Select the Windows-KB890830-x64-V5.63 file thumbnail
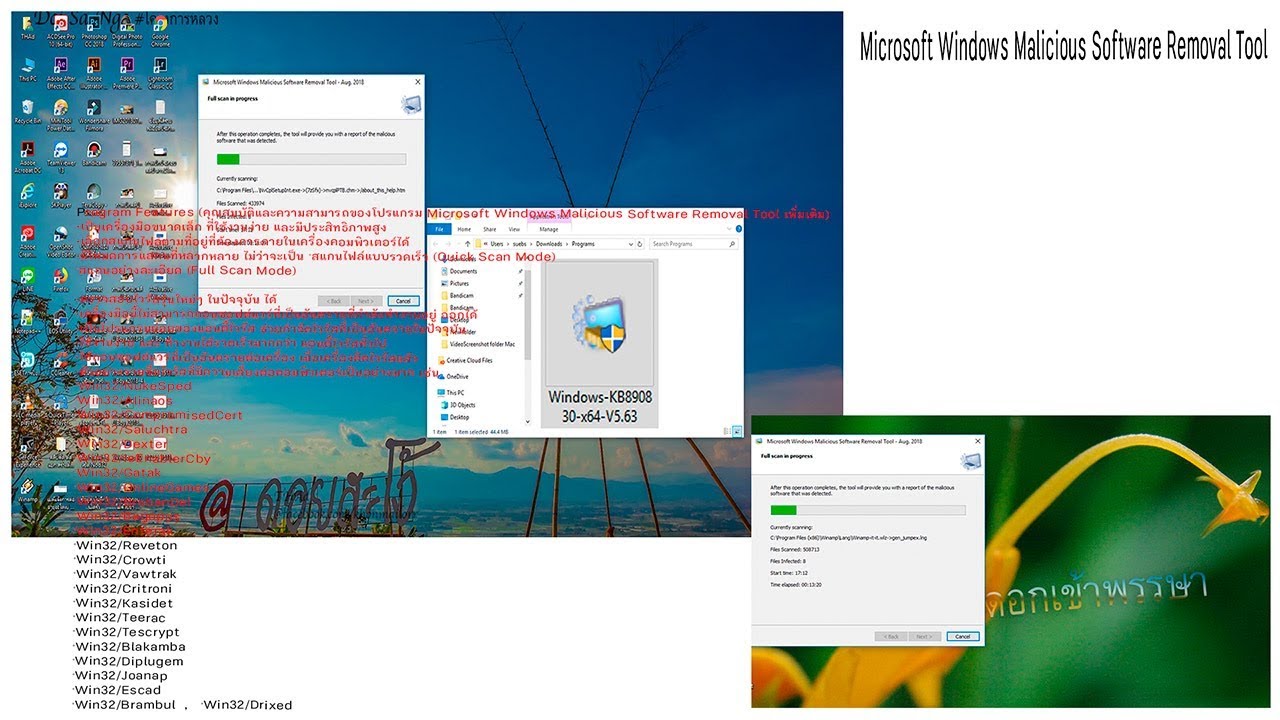 (x=599, y=343)
